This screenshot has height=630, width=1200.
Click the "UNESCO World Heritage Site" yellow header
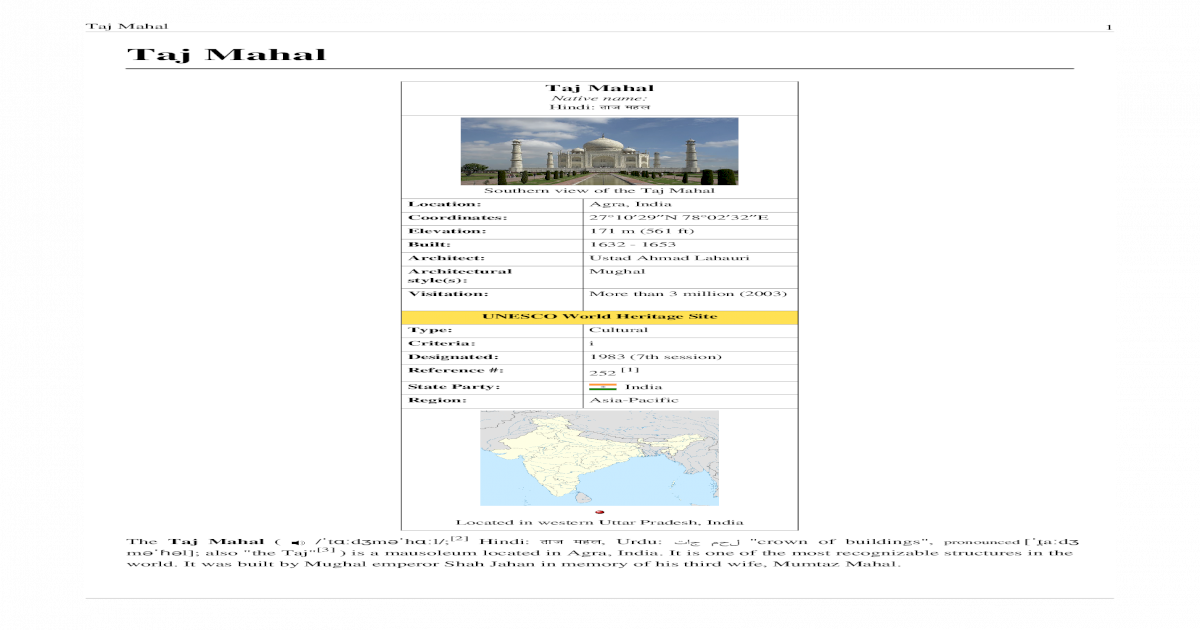coord(599,316)
